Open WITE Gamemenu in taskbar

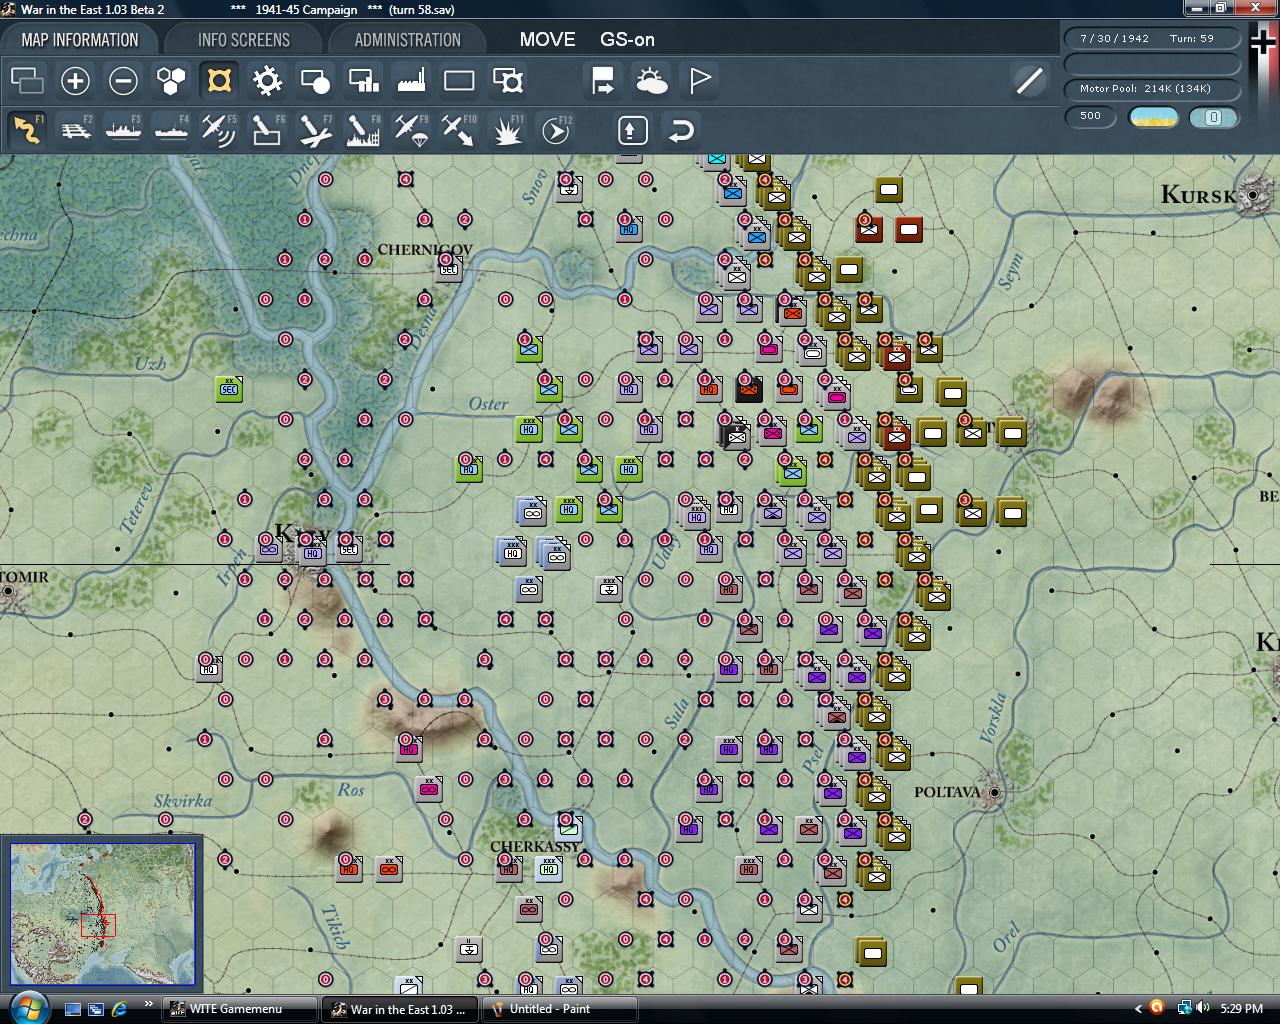click(240, 1009)
